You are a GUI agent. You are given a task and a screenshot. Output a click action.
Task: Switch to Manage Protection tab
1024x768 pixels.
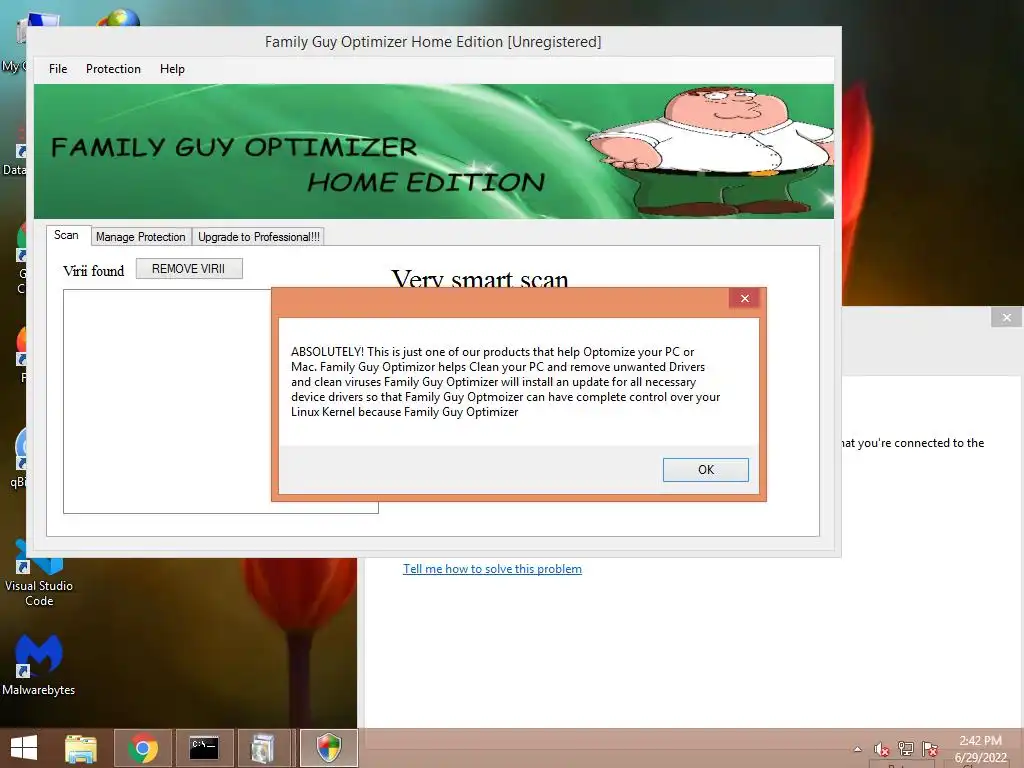140,236
